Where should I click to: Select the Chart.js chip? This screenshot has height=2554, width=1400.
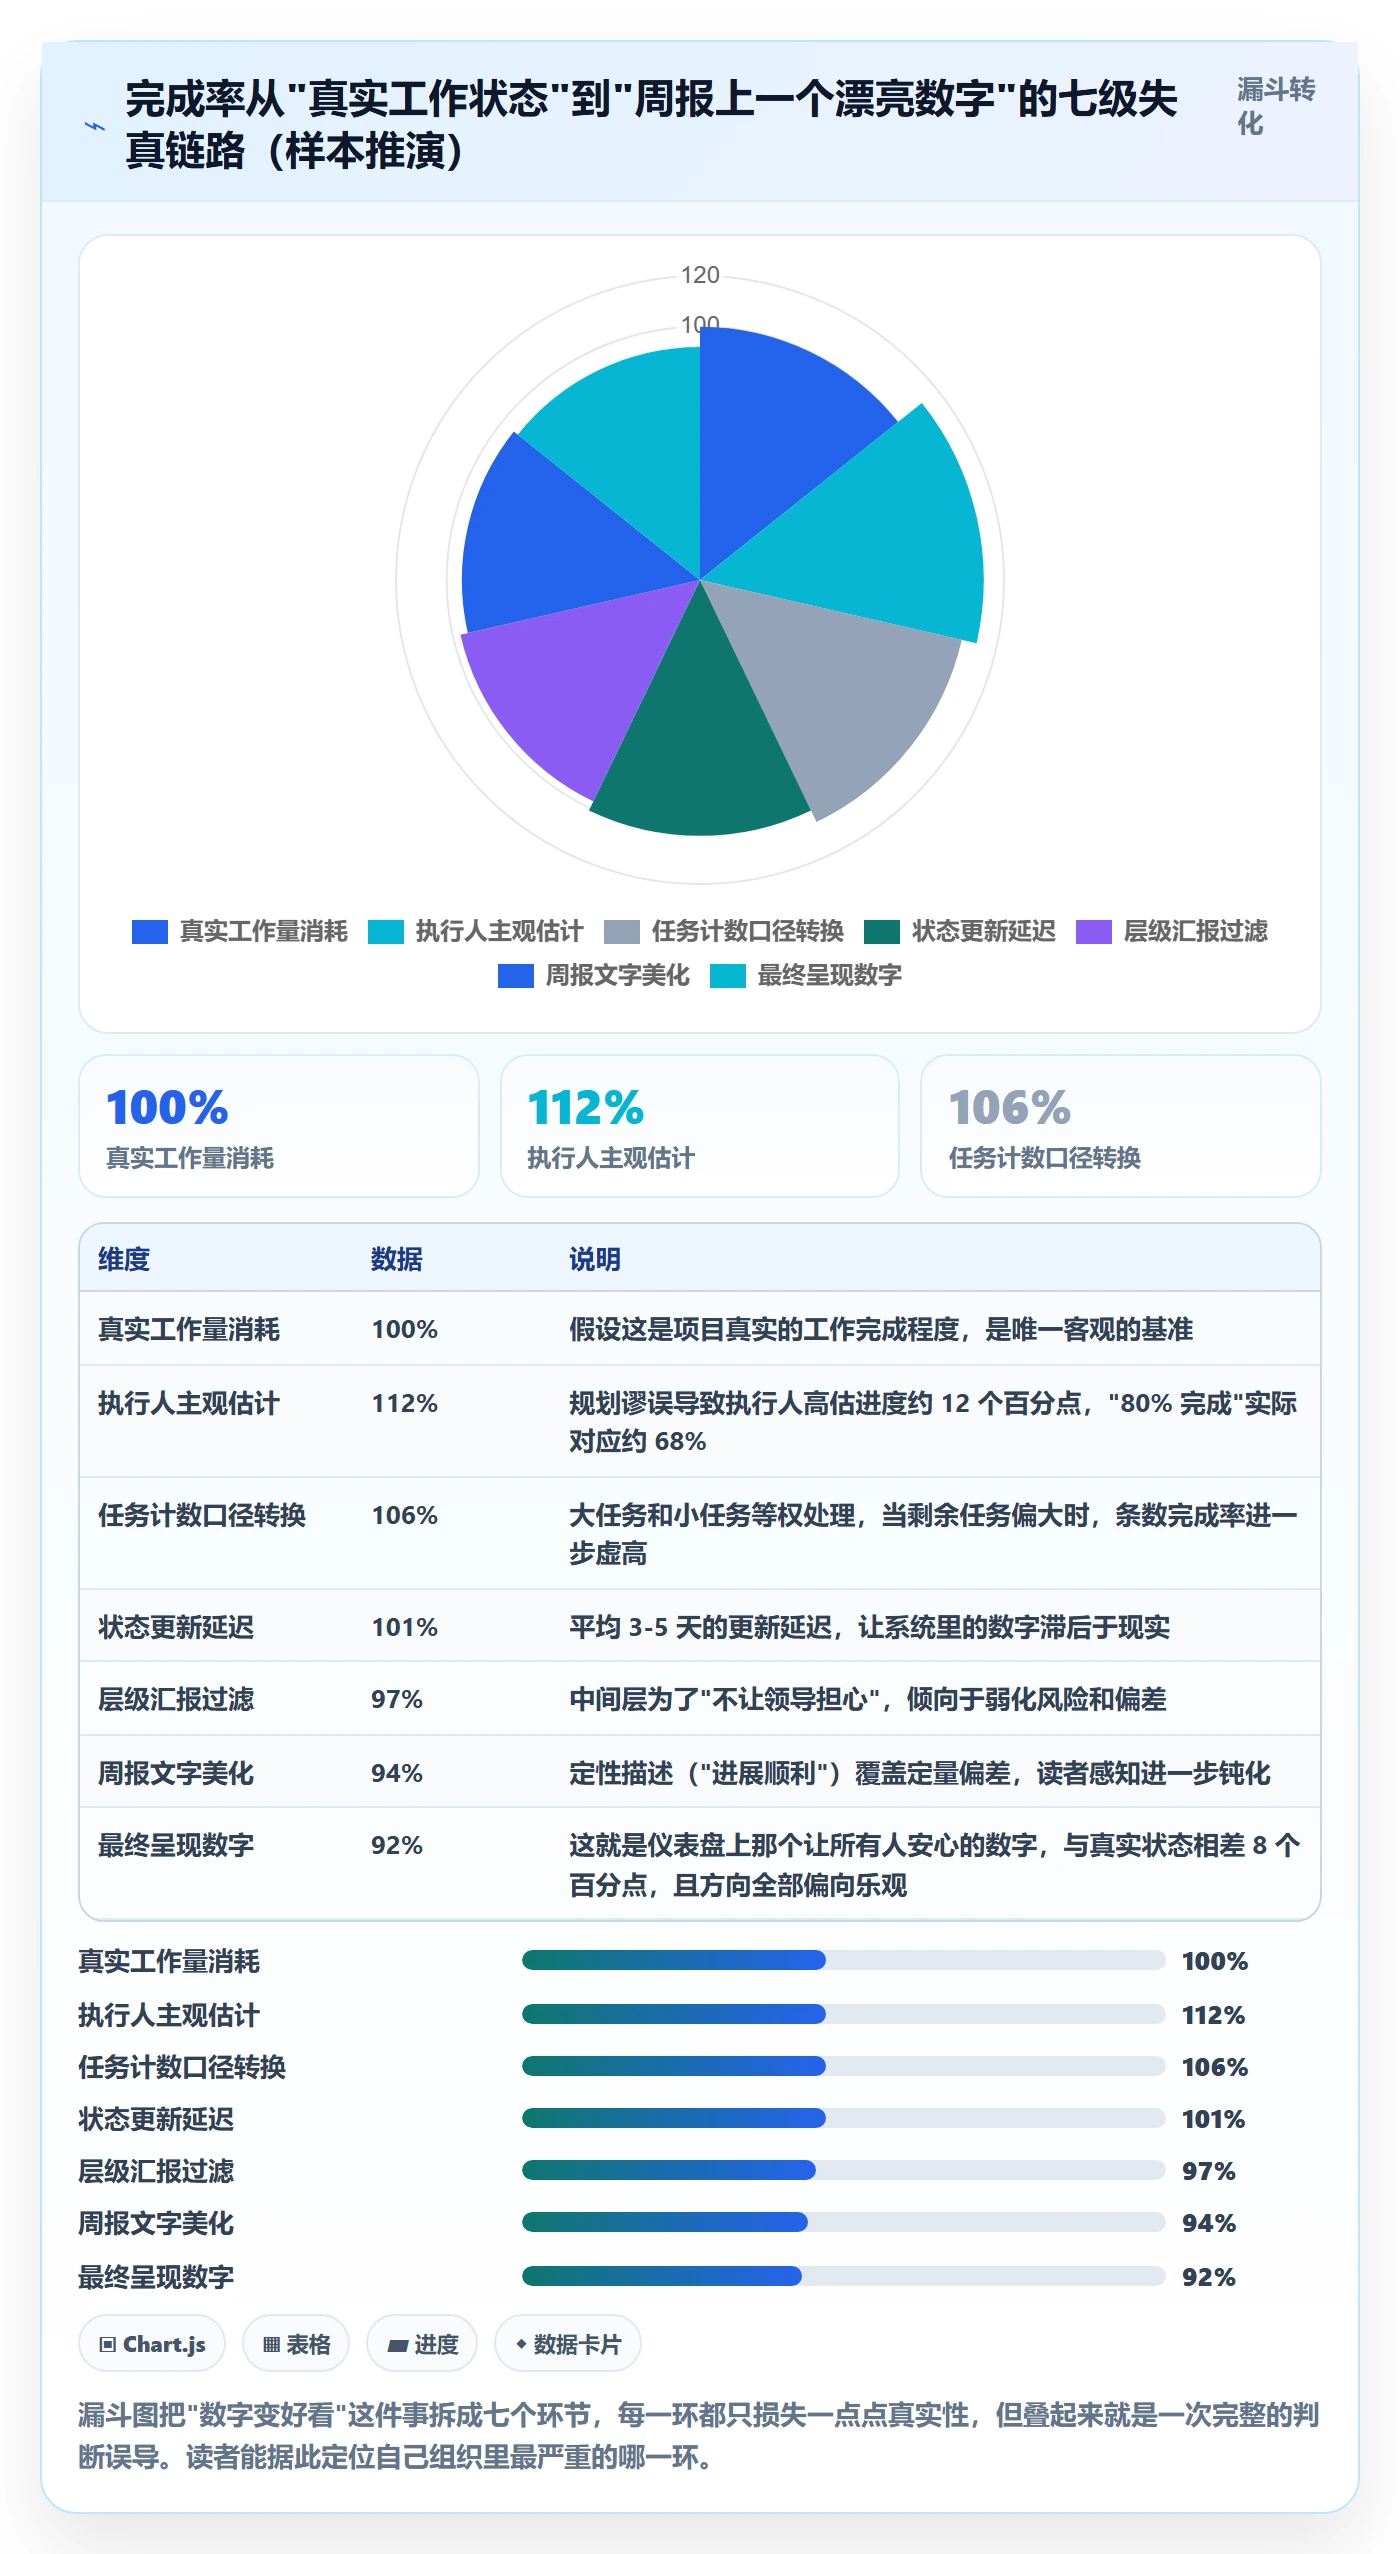(x=152, y=2343)
